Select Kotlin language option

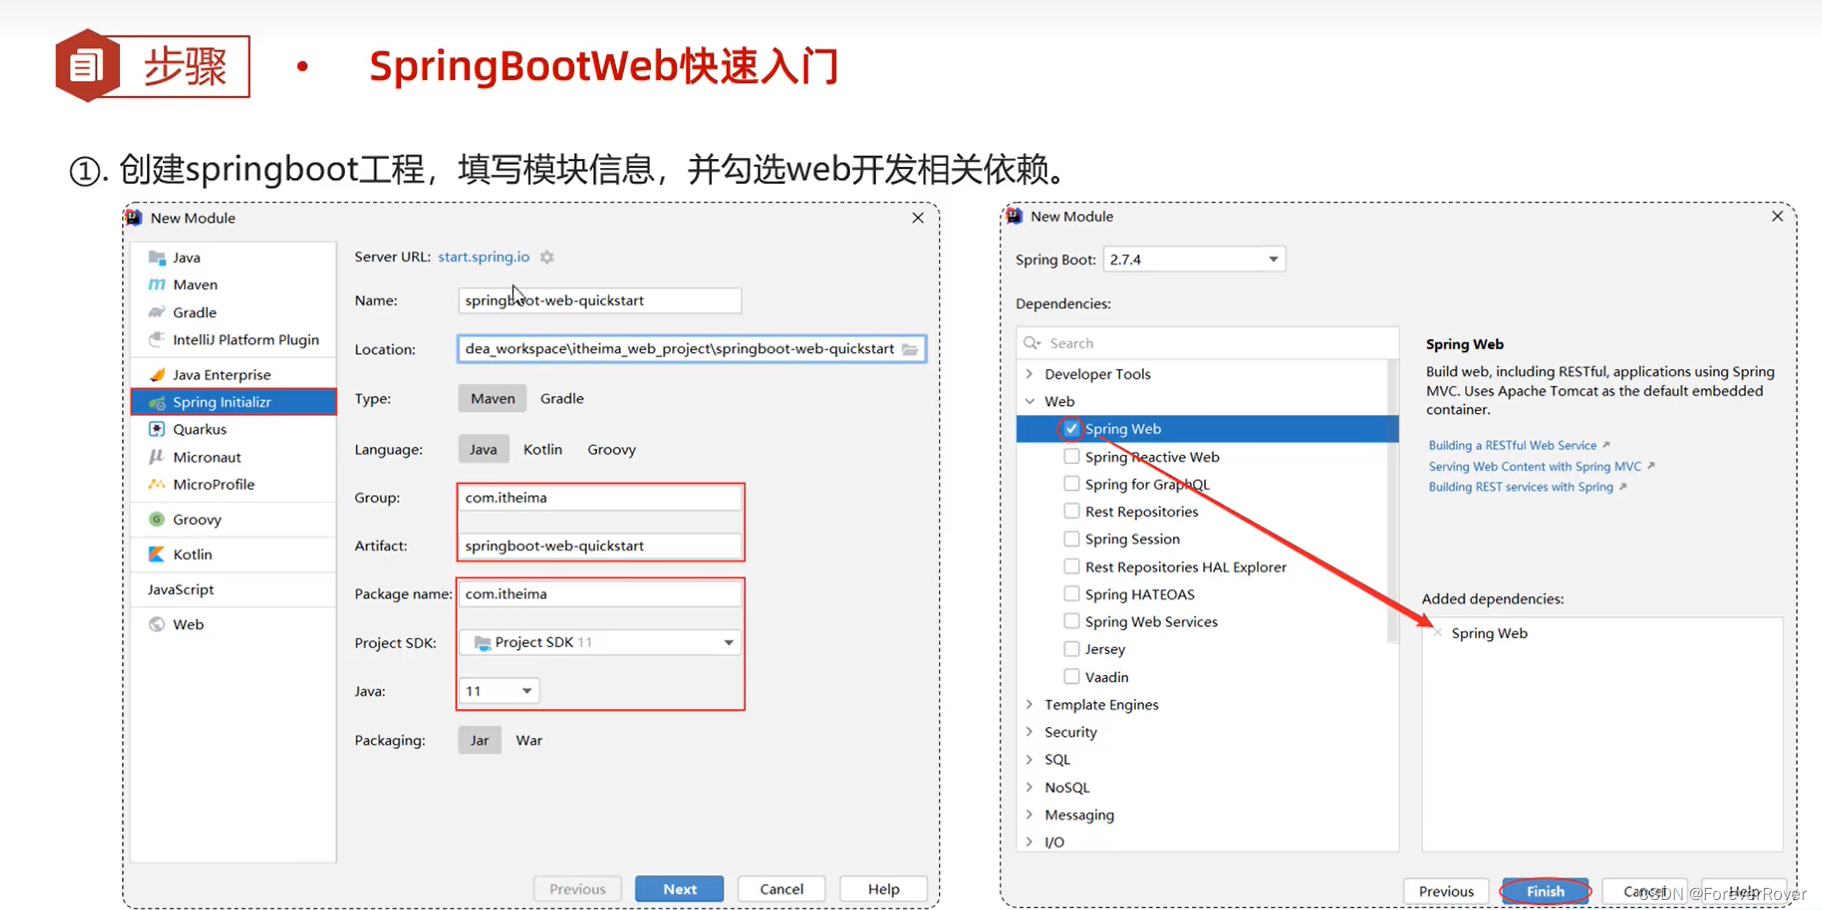click(x=543, y=449)
